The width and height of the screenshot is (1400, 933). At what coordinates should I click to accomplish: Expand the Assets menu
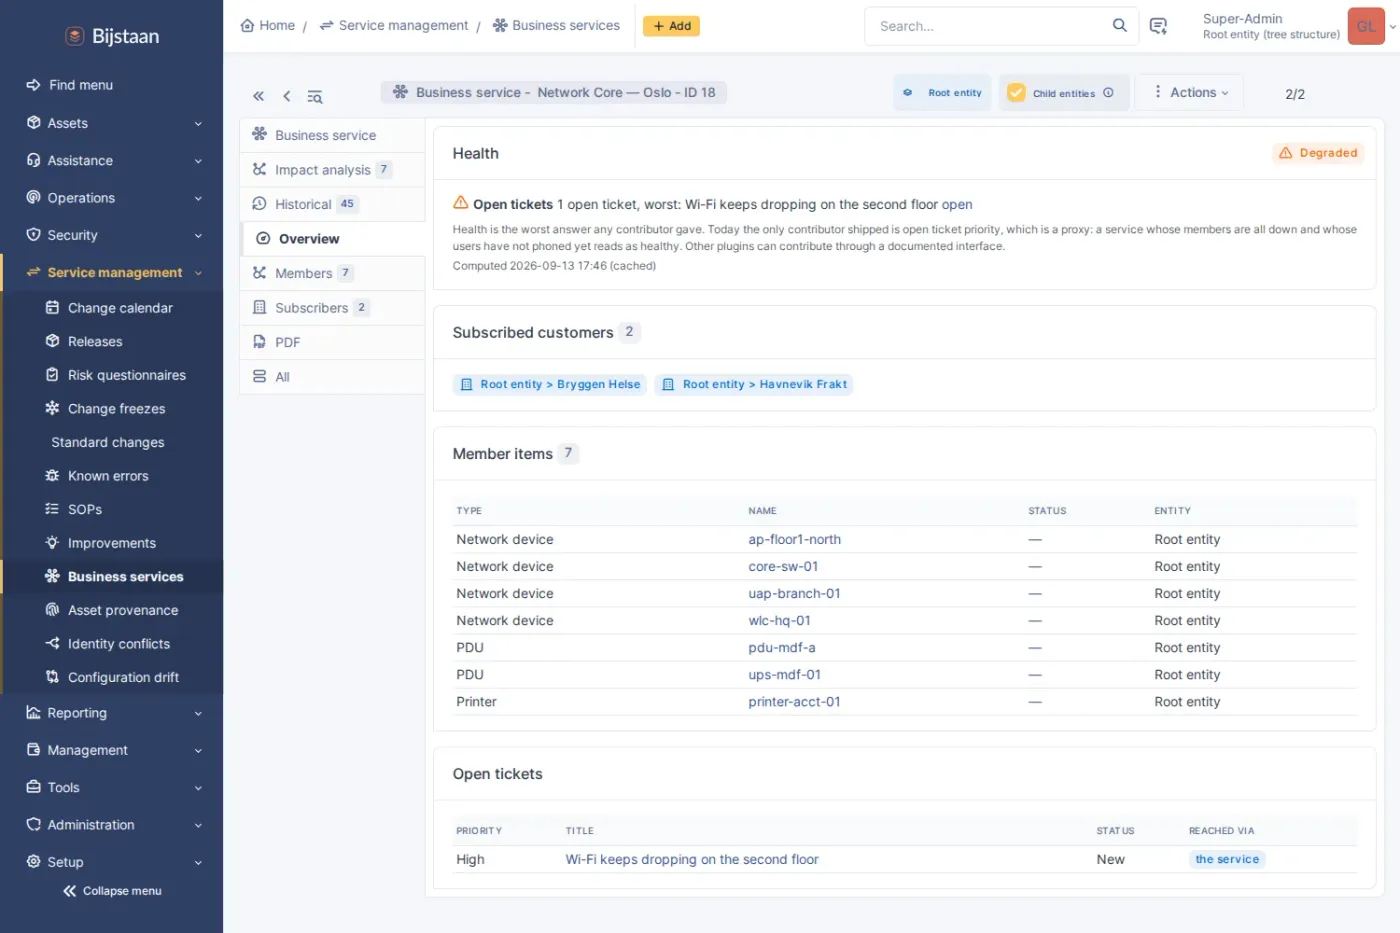click(x=111, y=123)
